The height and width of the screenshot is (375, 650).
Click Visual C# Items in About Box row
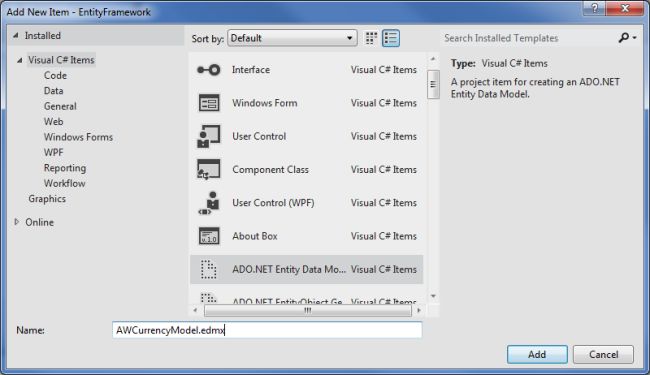pos(383,236)
